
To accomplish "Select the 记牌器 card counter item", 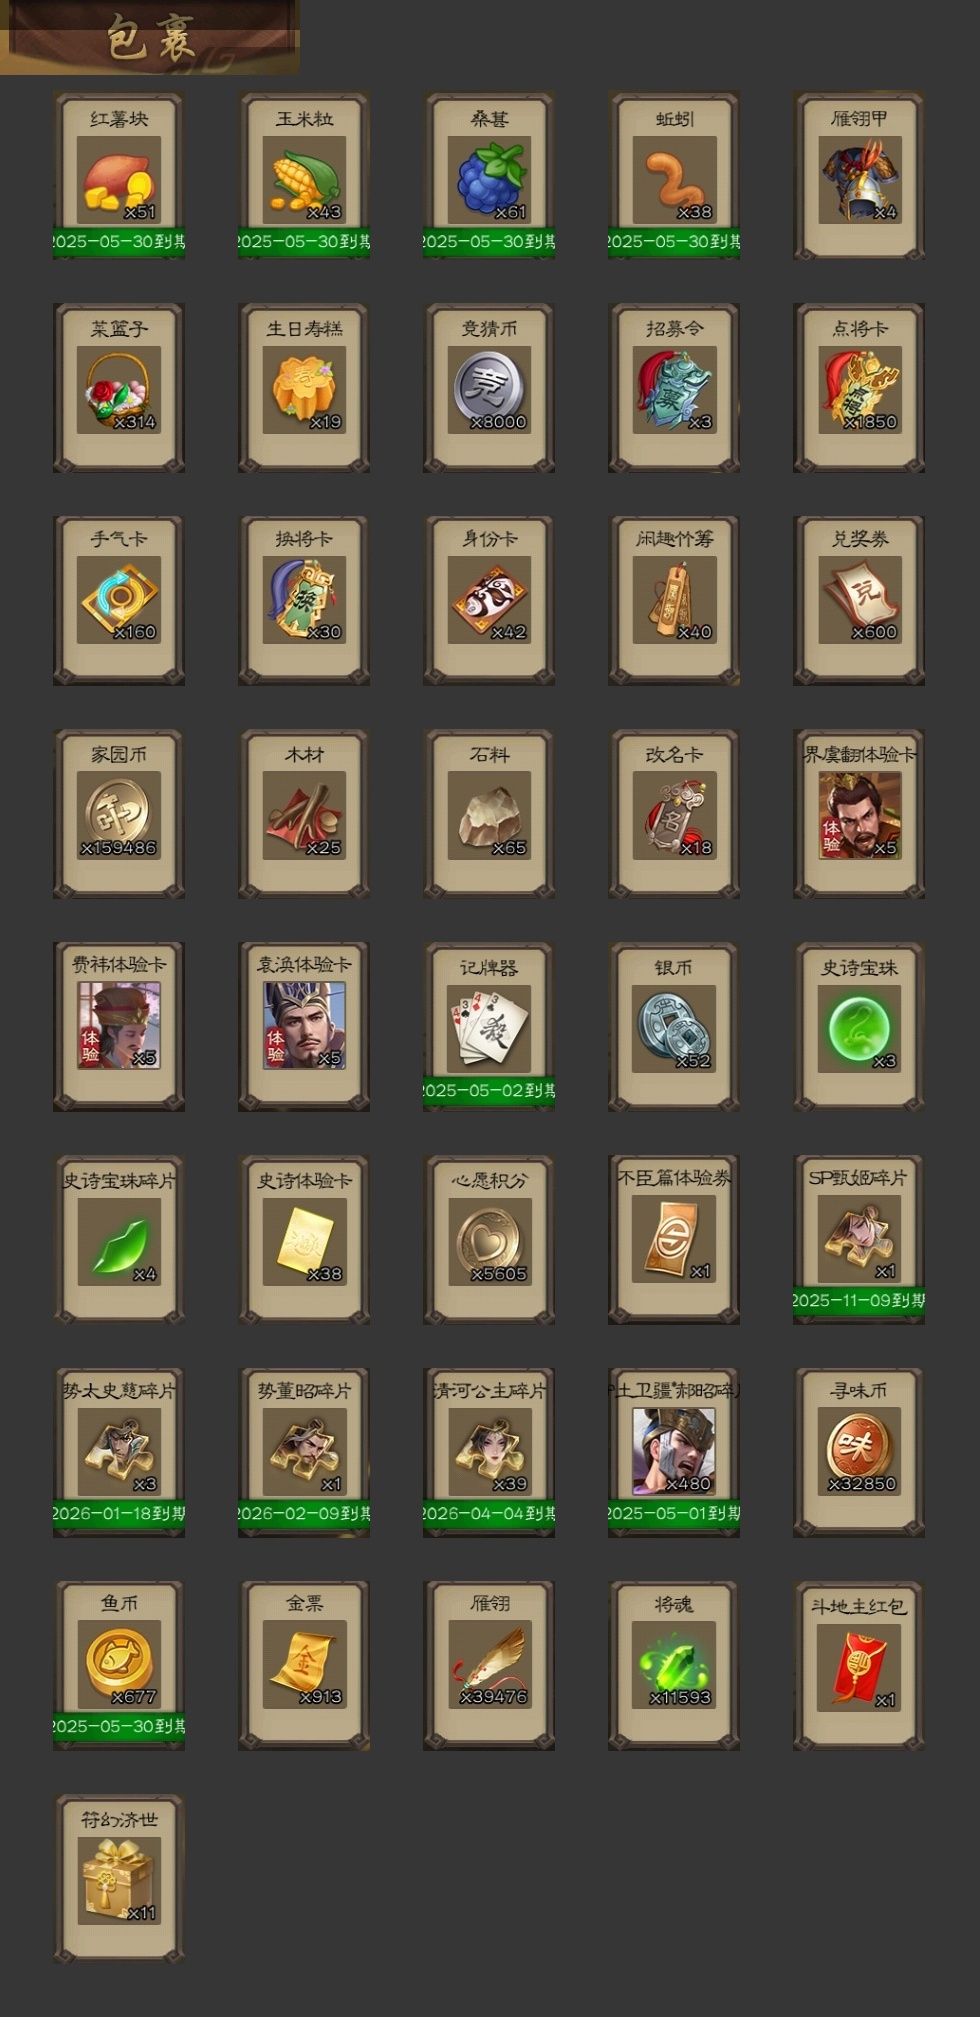I will [x=489, y=1027].
